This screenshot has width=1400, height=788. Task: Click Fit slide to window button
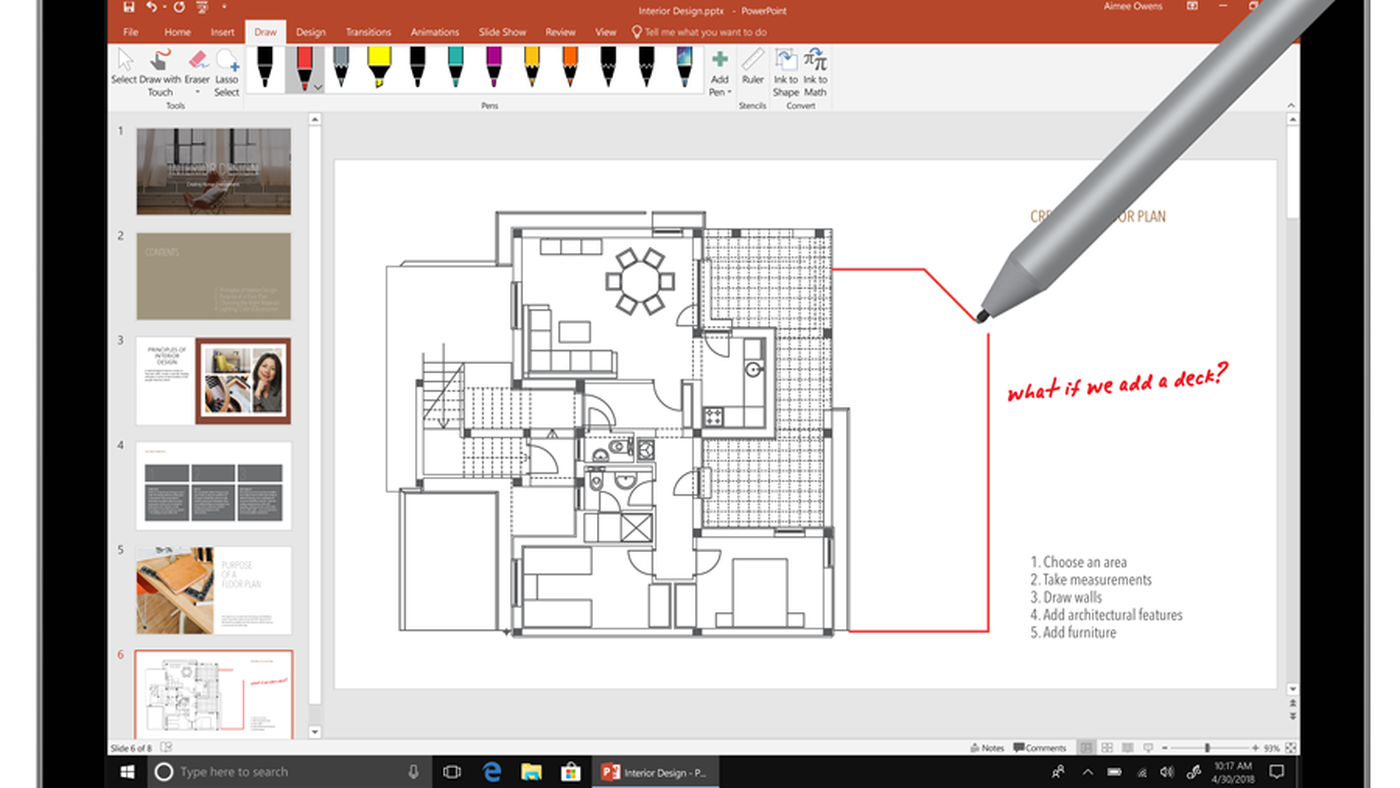(x=1291, y=748)
